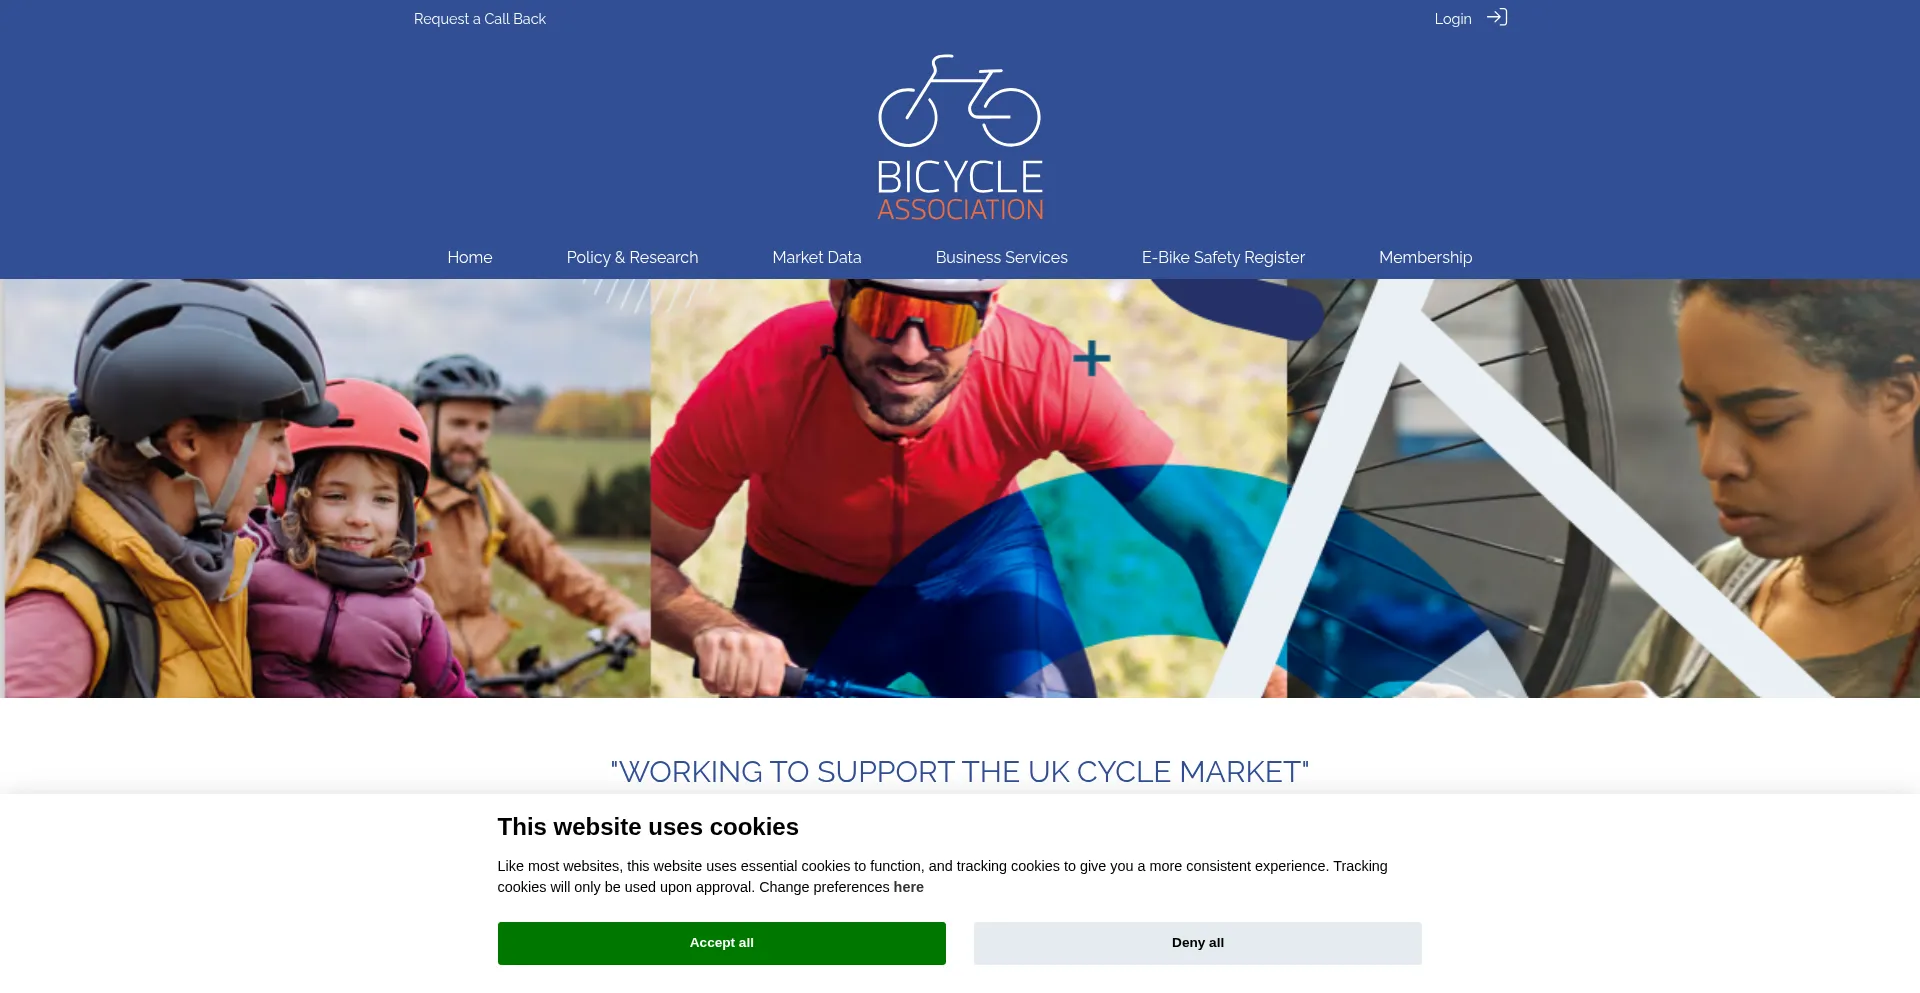1920x993 pixels.
Task: Go to the Home menu item
Action: (x=470, y=257)
